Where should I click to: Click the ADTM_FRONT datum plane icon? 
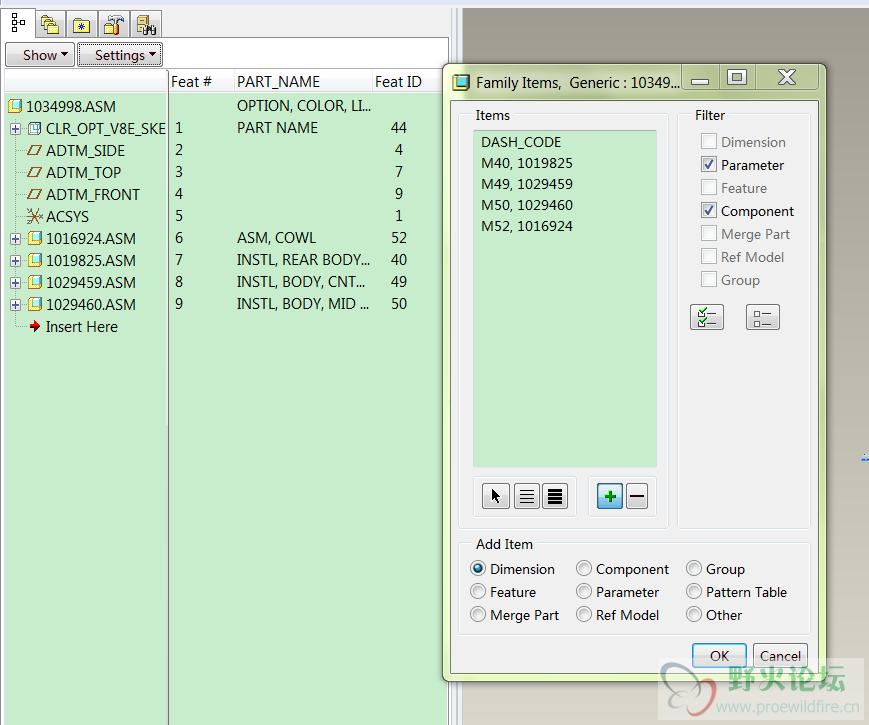point(34,195)
